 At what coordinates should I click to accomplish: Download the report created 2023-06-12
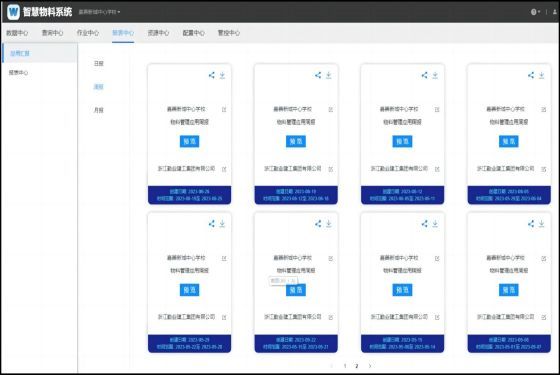click(435, 75)
